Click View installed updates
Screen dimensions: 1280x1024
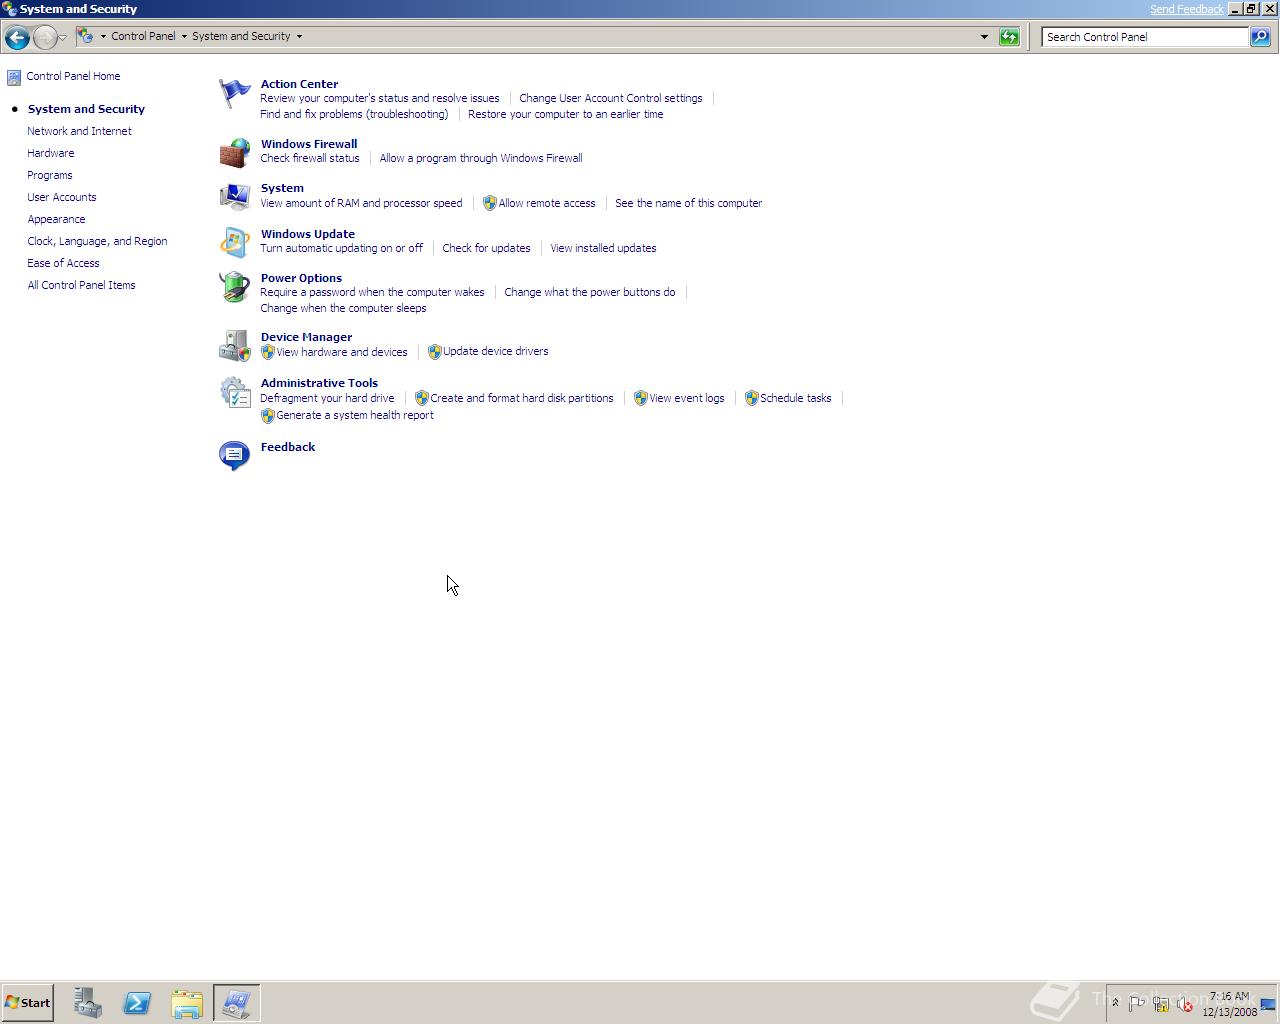point(603,248)
